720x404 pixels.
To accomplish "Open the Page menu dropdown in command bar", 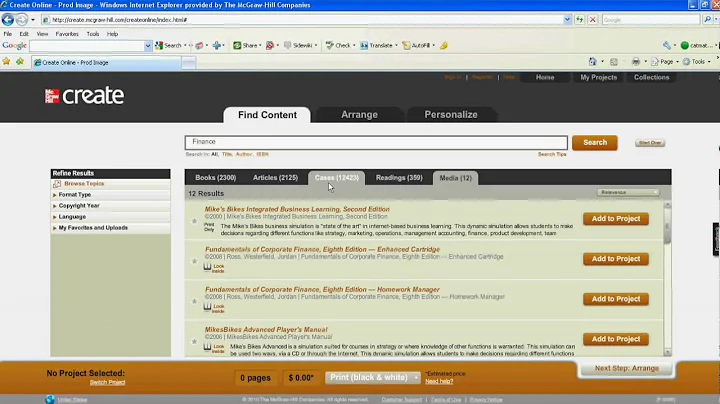I will [664, 62].
